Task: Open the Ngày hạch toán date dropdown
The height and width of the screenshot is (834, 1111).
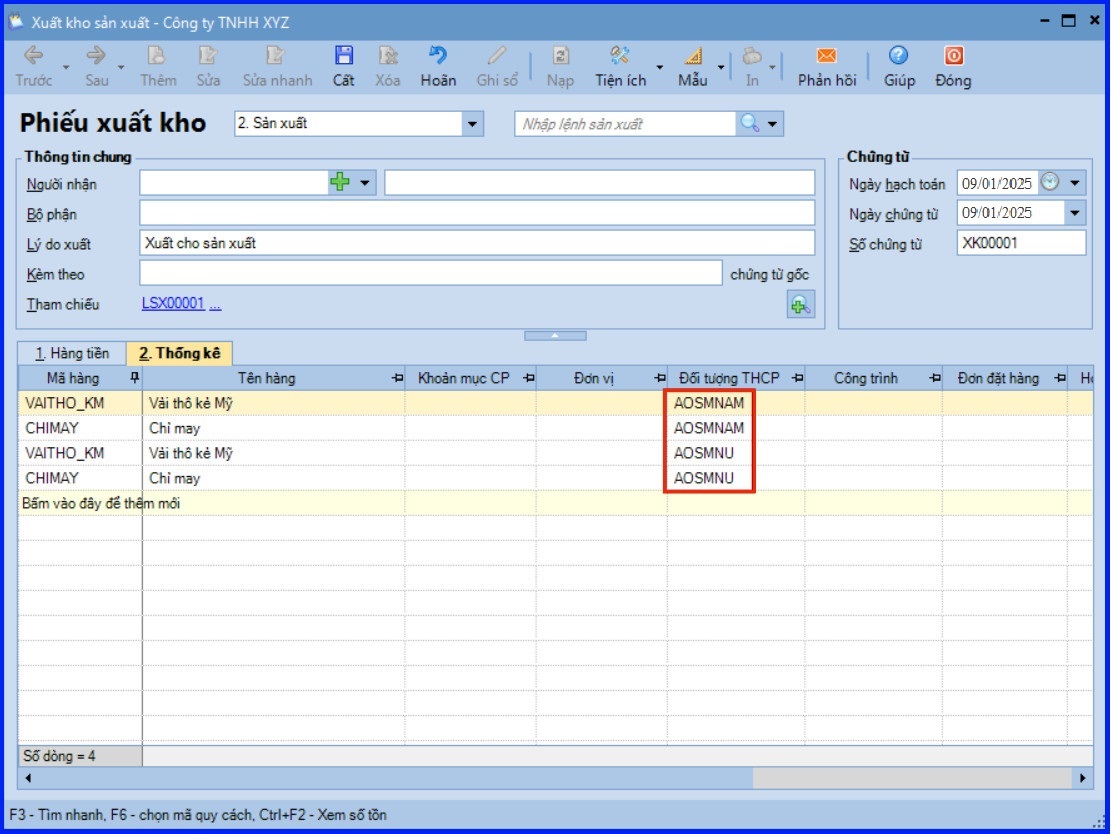Action: pos(1075,183)
